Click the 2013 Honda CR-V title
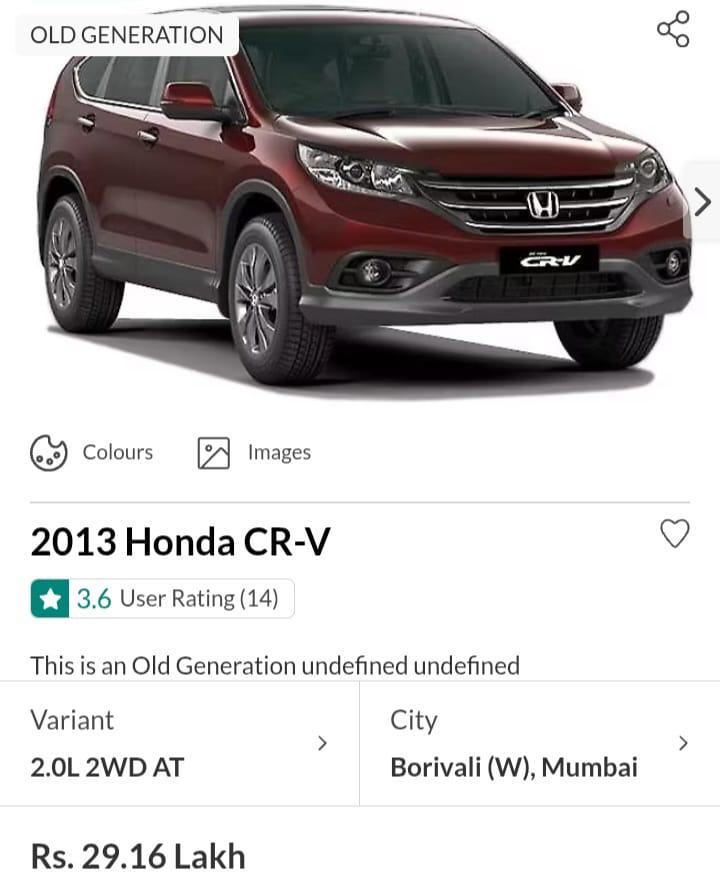 coord(180,542)
